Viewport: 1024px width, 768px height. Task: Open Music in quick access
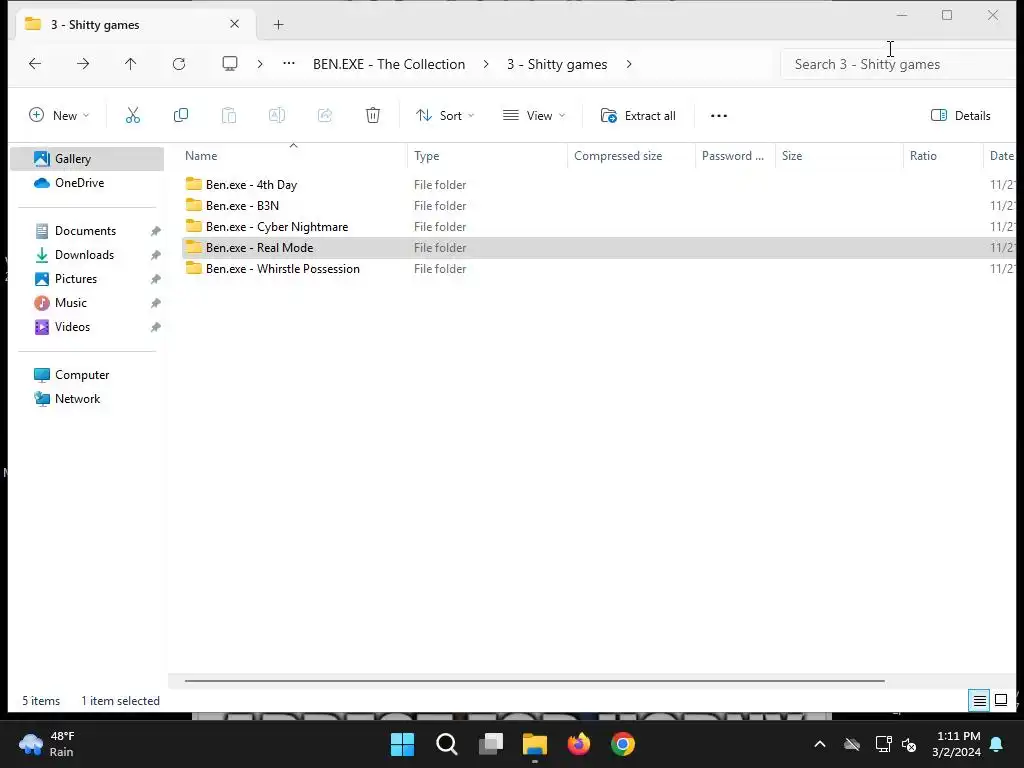[87, 303]
